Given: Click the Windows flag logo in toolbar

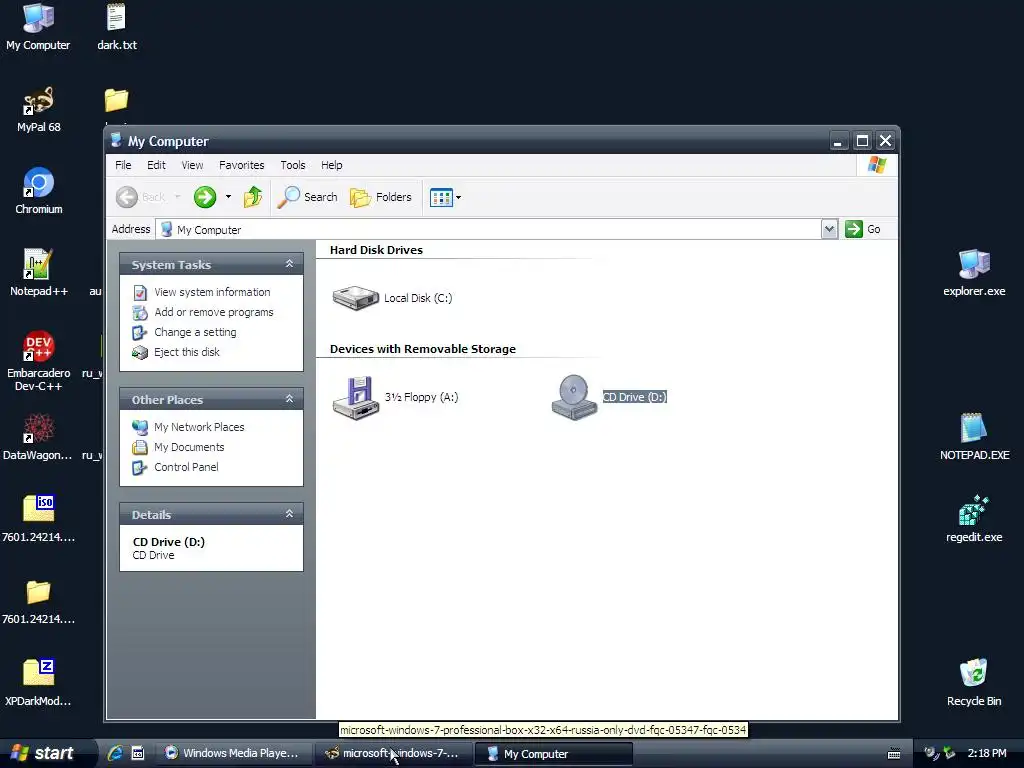Looking at the screenshot, I should tap(877, 165).
